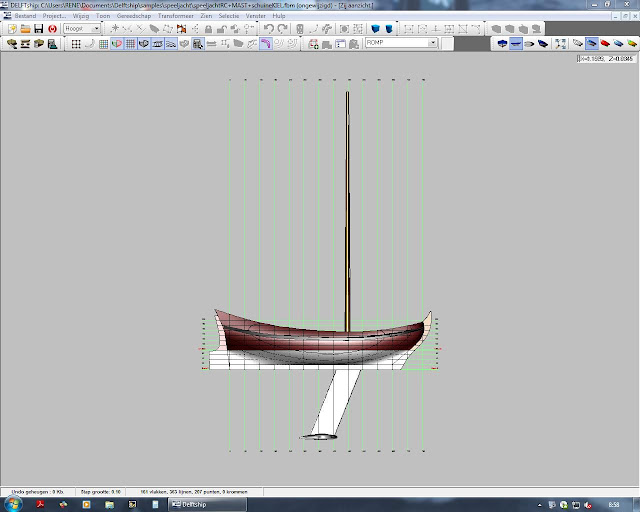Screen dimensions: 640x512
Task: Toggle the colored grid icon
Action: (x=103, y=44)
